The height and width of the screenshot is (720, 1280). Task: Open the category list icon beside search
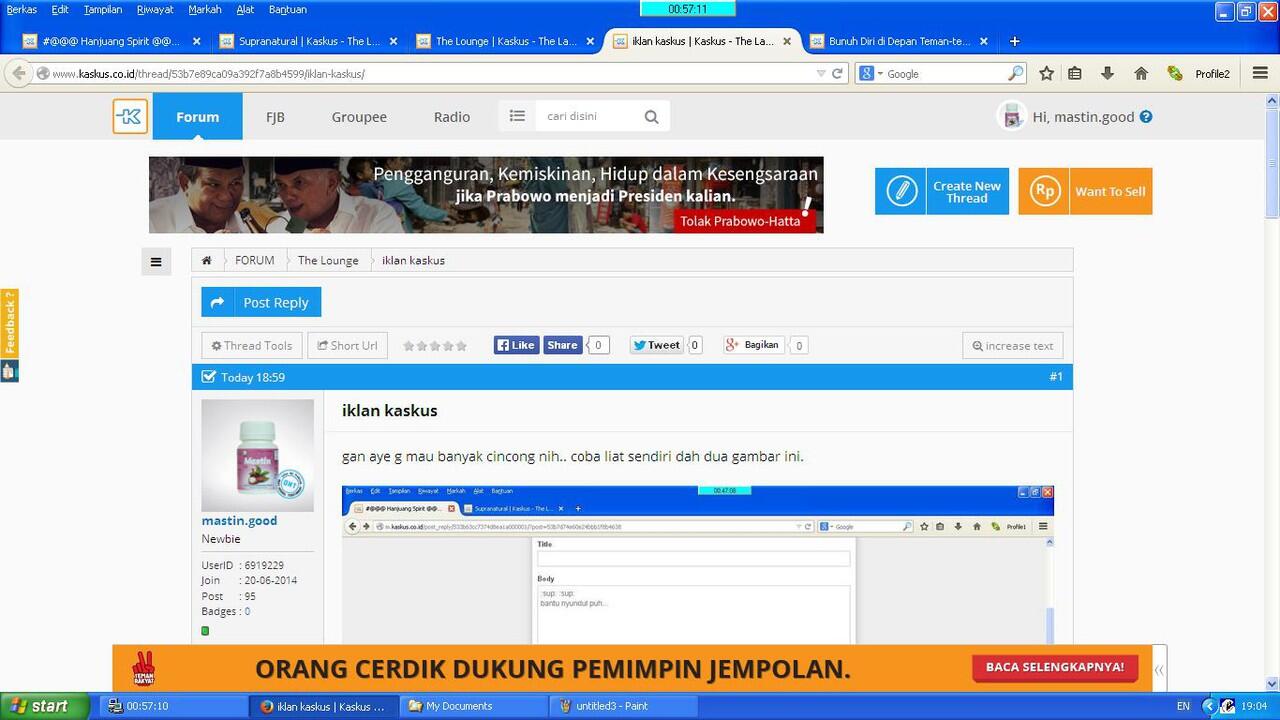(x=517, y=116)
